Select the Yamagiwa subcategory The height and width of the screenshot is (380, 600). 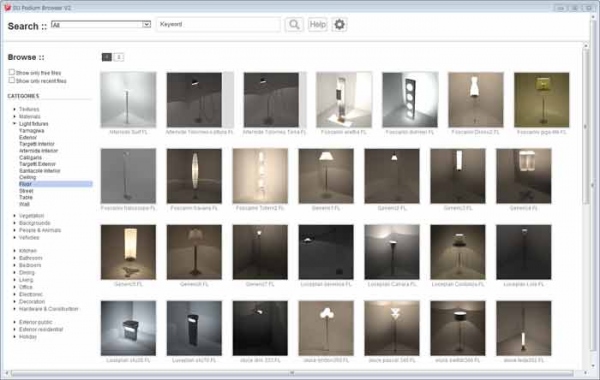(31, 130)
